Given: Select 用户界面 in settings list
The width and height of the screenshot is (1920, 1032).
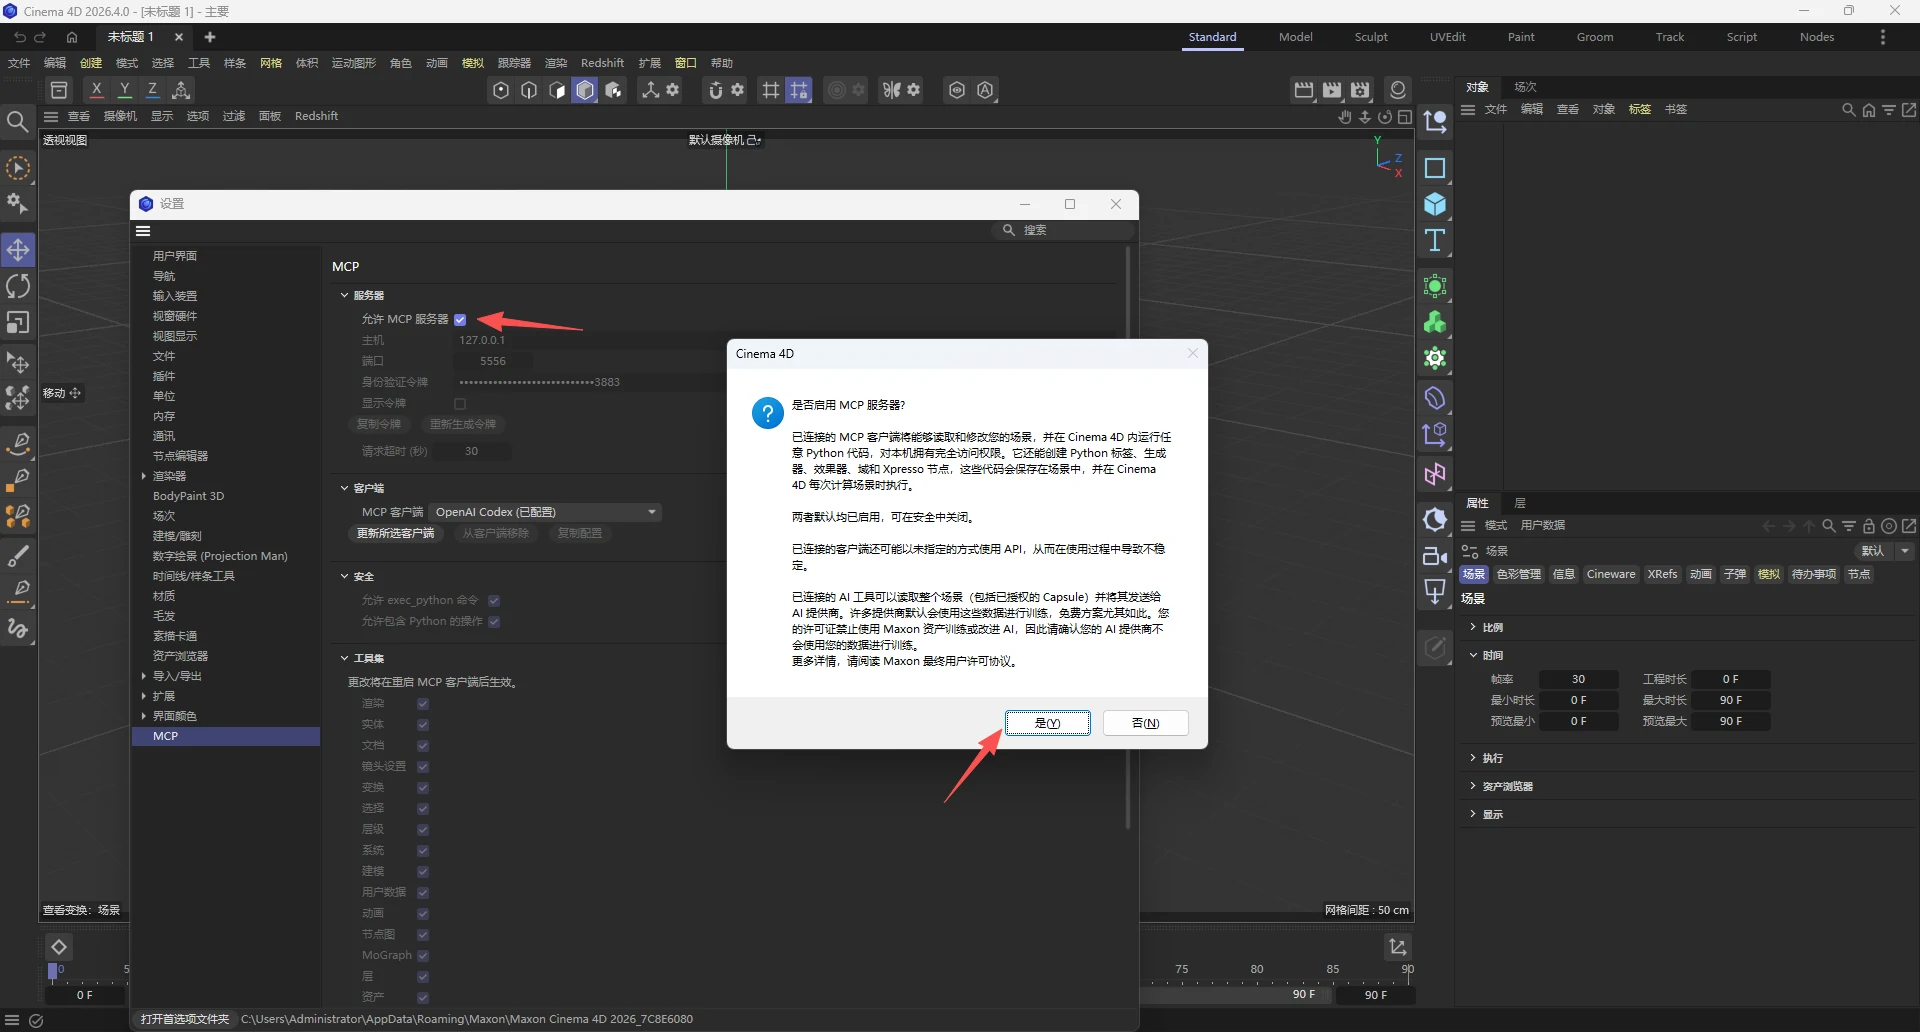Looking at the screenshot, I should (175, 256).
